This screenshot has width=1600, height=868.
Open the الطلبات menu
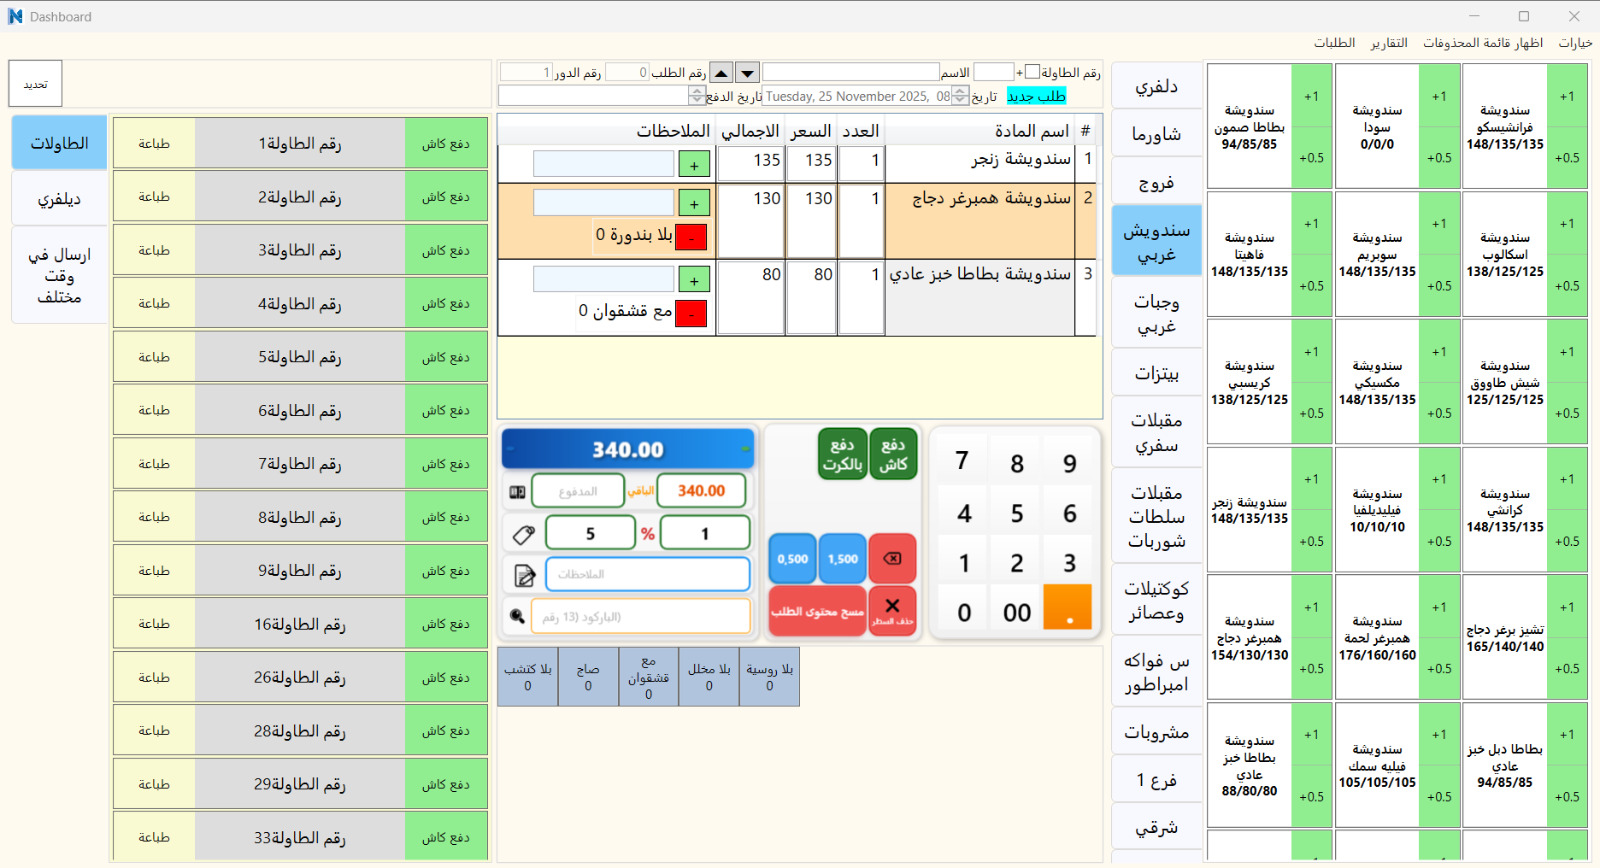coord(1334,43)
